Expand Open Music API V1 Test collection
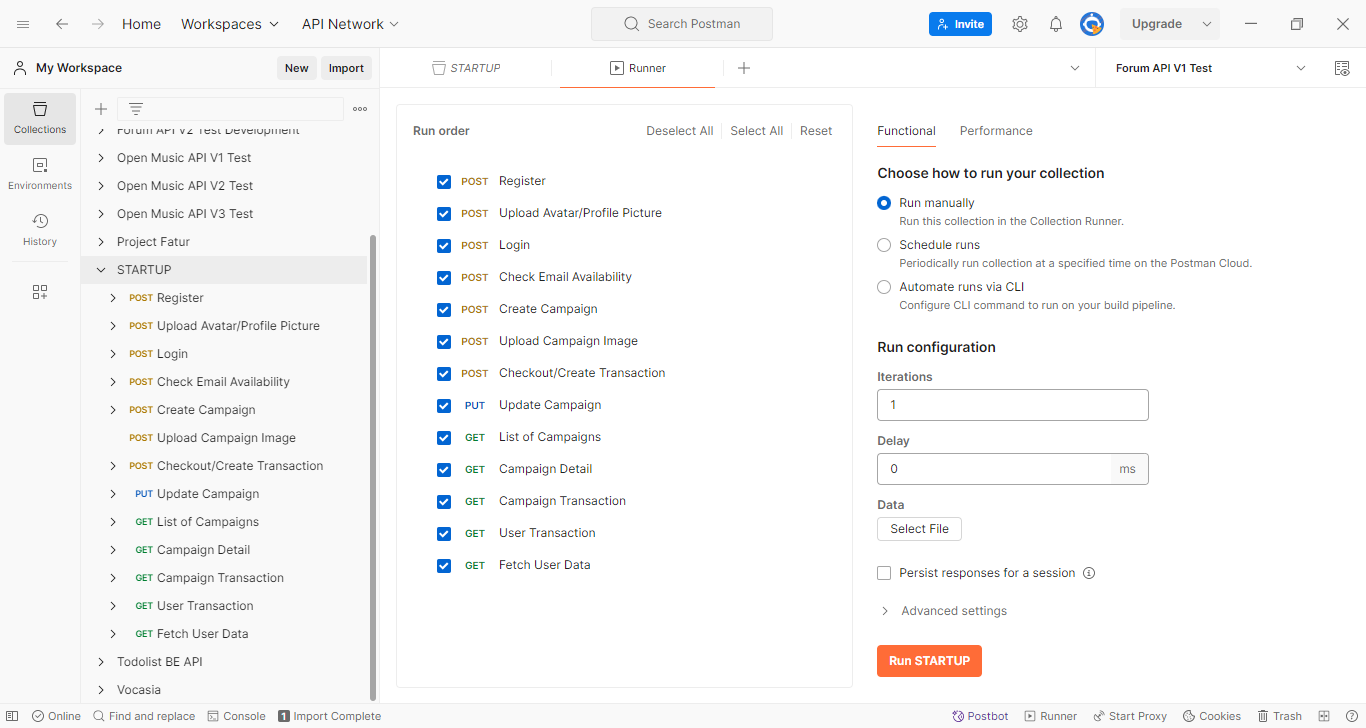1366x728 pixels. (x=101, y=158)
